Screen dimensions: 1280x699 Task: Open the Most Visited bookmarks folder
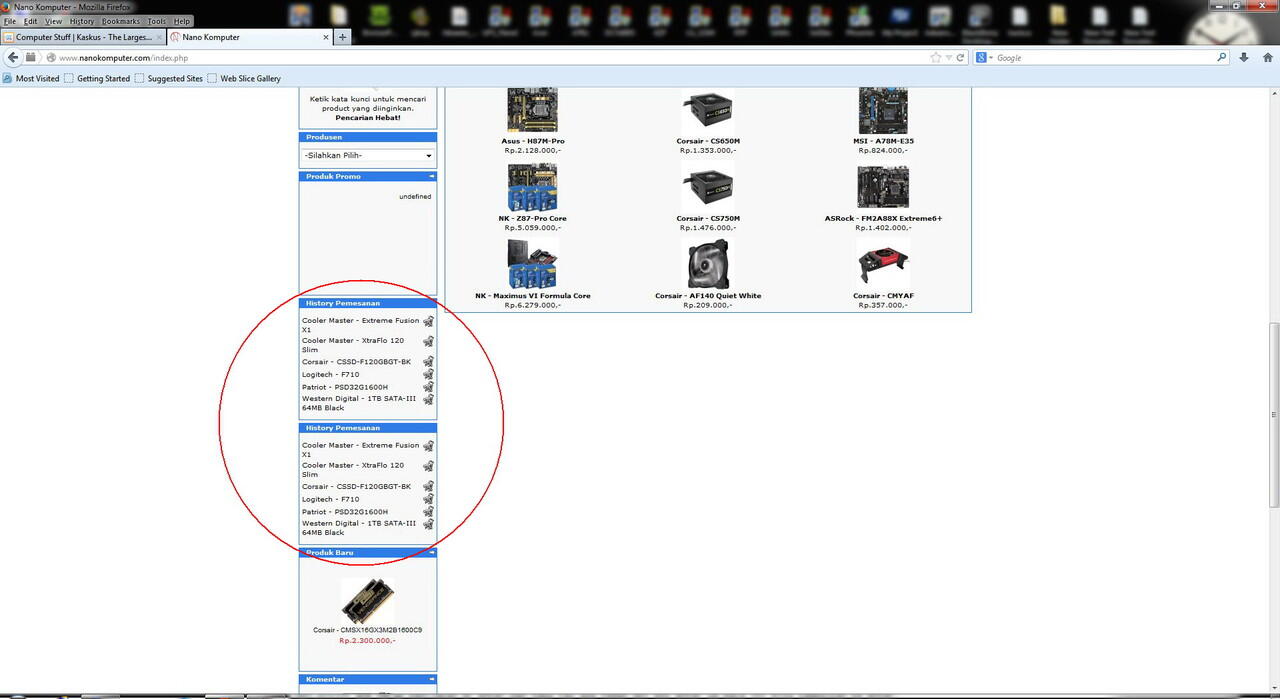point(31,78)
